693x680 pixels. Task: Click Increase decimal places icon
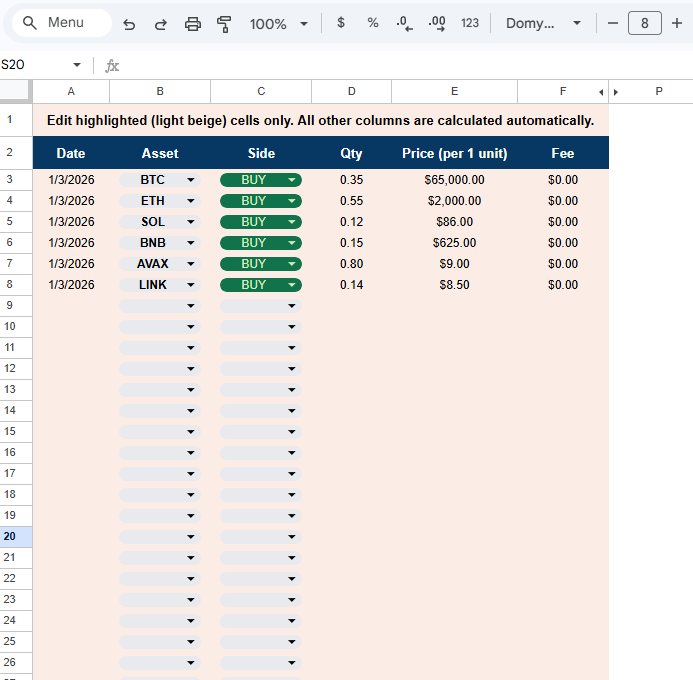[437, 23]
